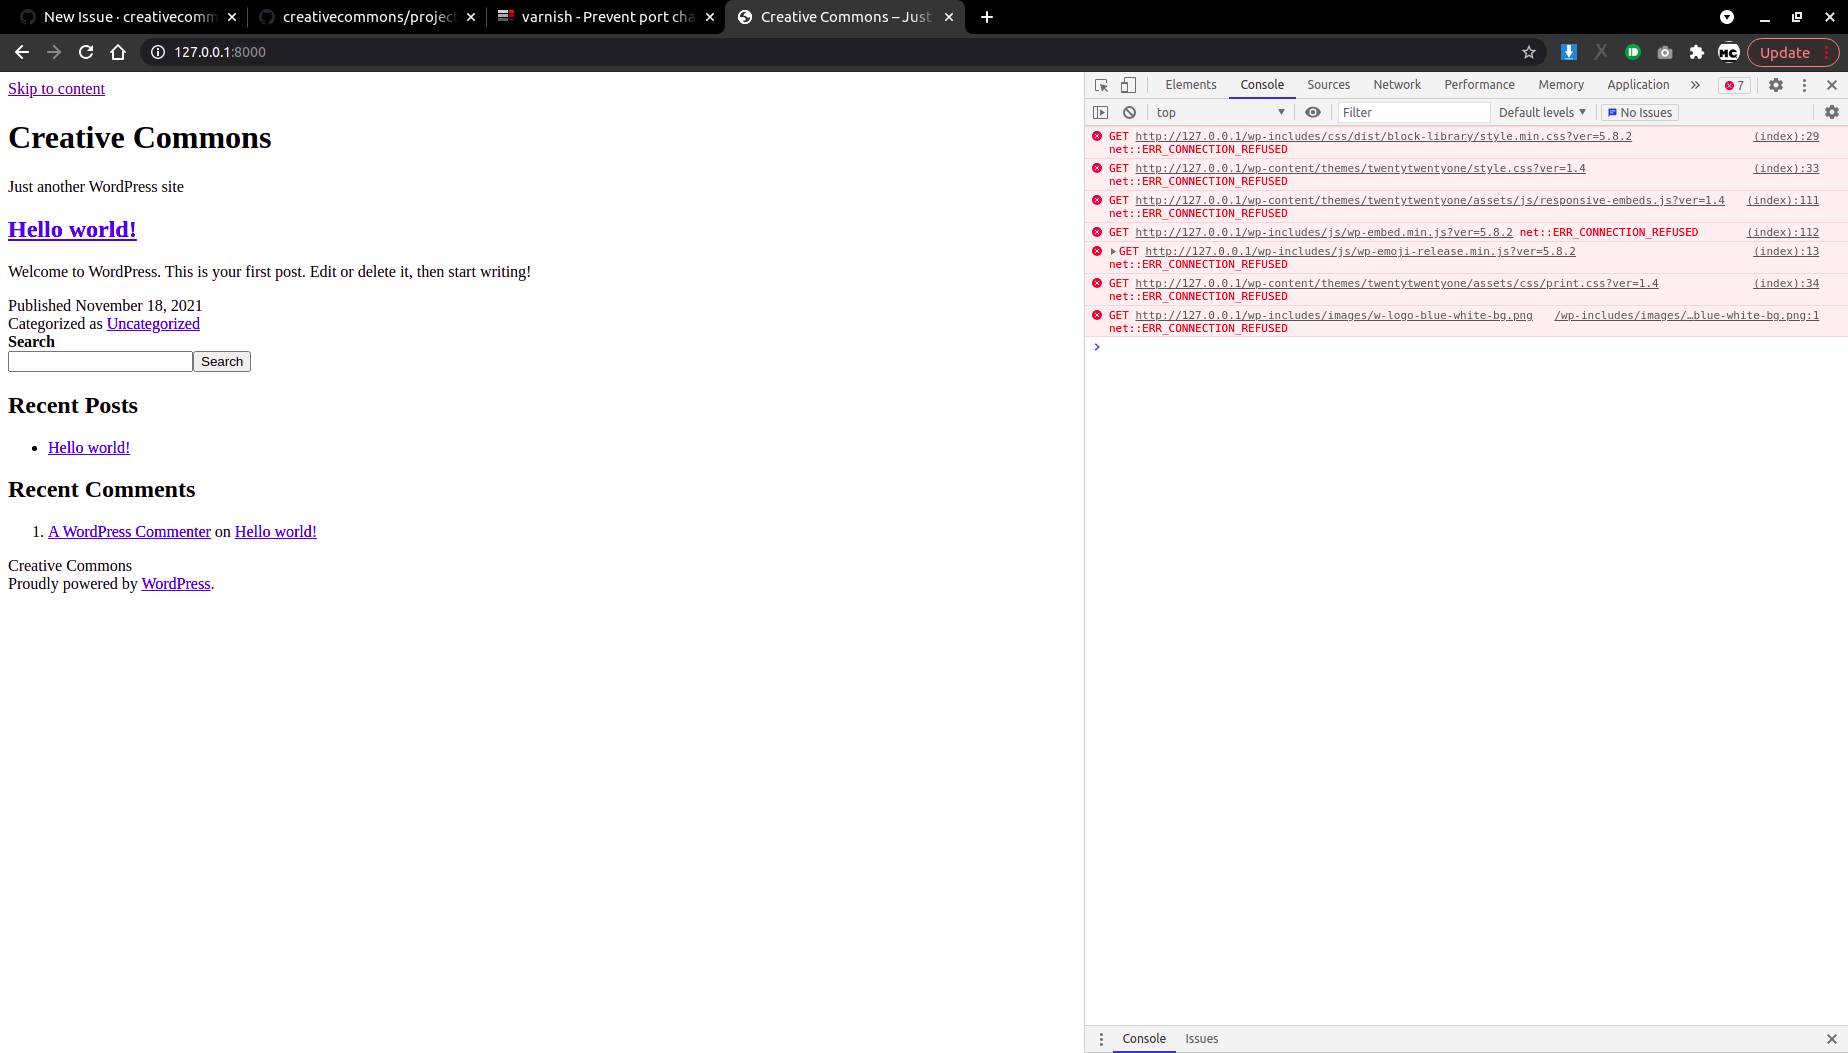The image size is (1848, 1053).
Task: Switch to the Memory panel
Action: pyautogui.click(x=1561, y=85)
